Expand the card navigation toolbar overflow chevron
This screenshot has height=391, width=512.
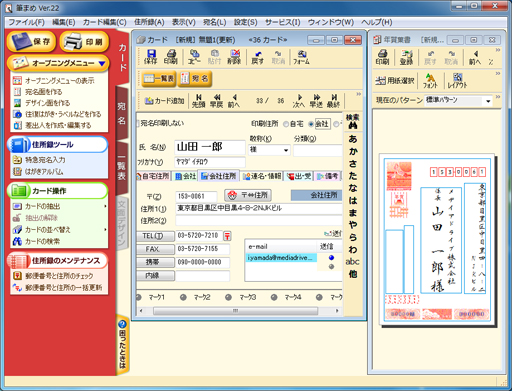coord(359,94)
